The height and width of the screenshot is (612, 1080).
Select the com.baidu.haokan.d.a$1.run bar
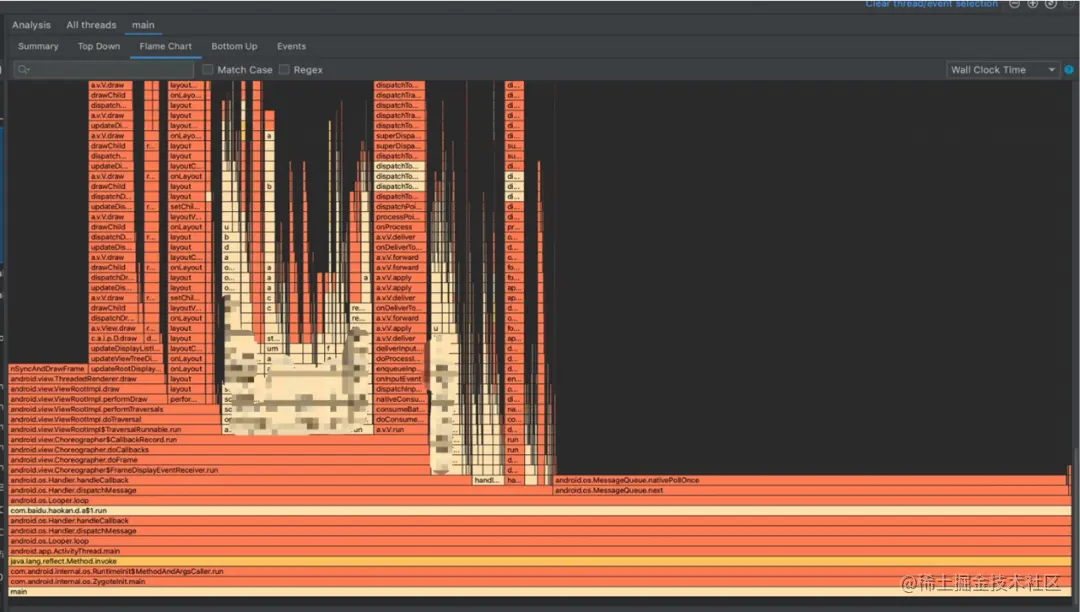click(539, 511)
